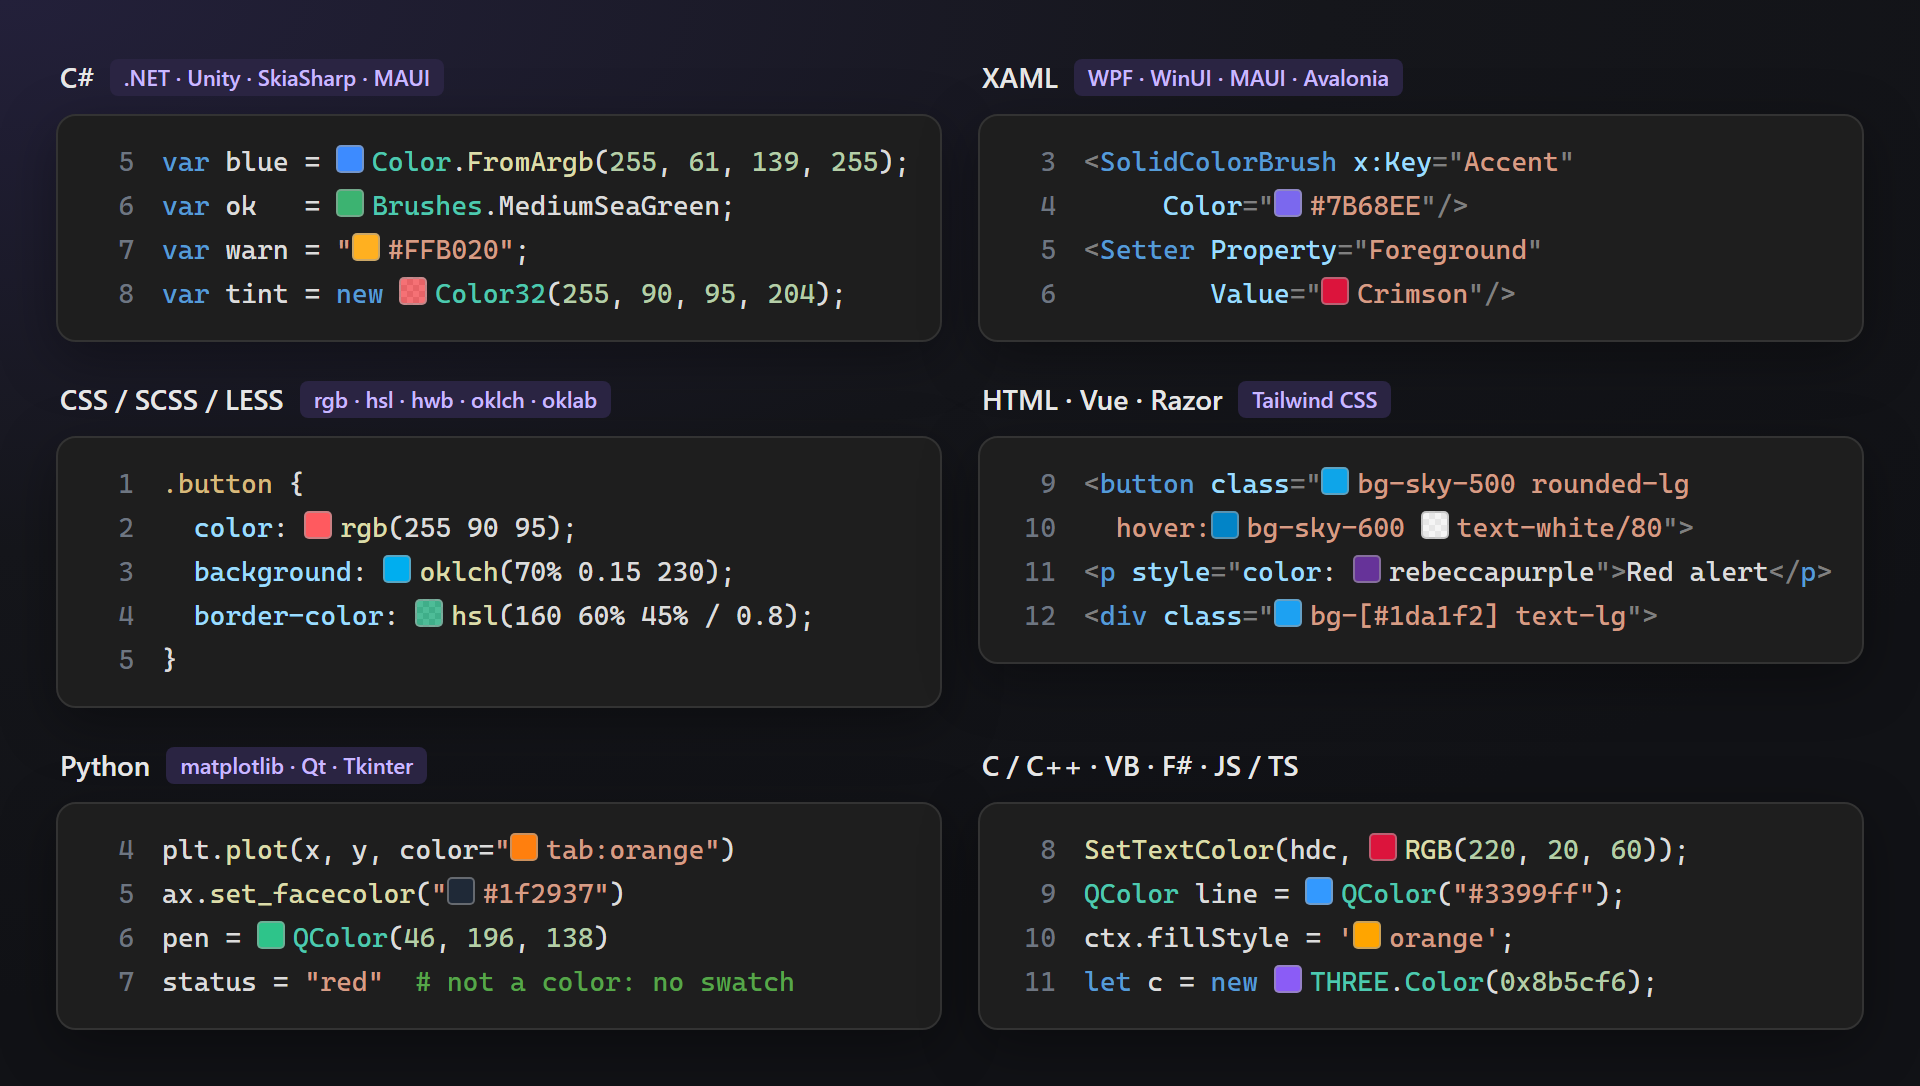Image resolution: width=1920 pixels, height=1086 pixels.
Task: Click the red swatch before RGB(220, 20, 60)
Action: (x=1383, y=848)
